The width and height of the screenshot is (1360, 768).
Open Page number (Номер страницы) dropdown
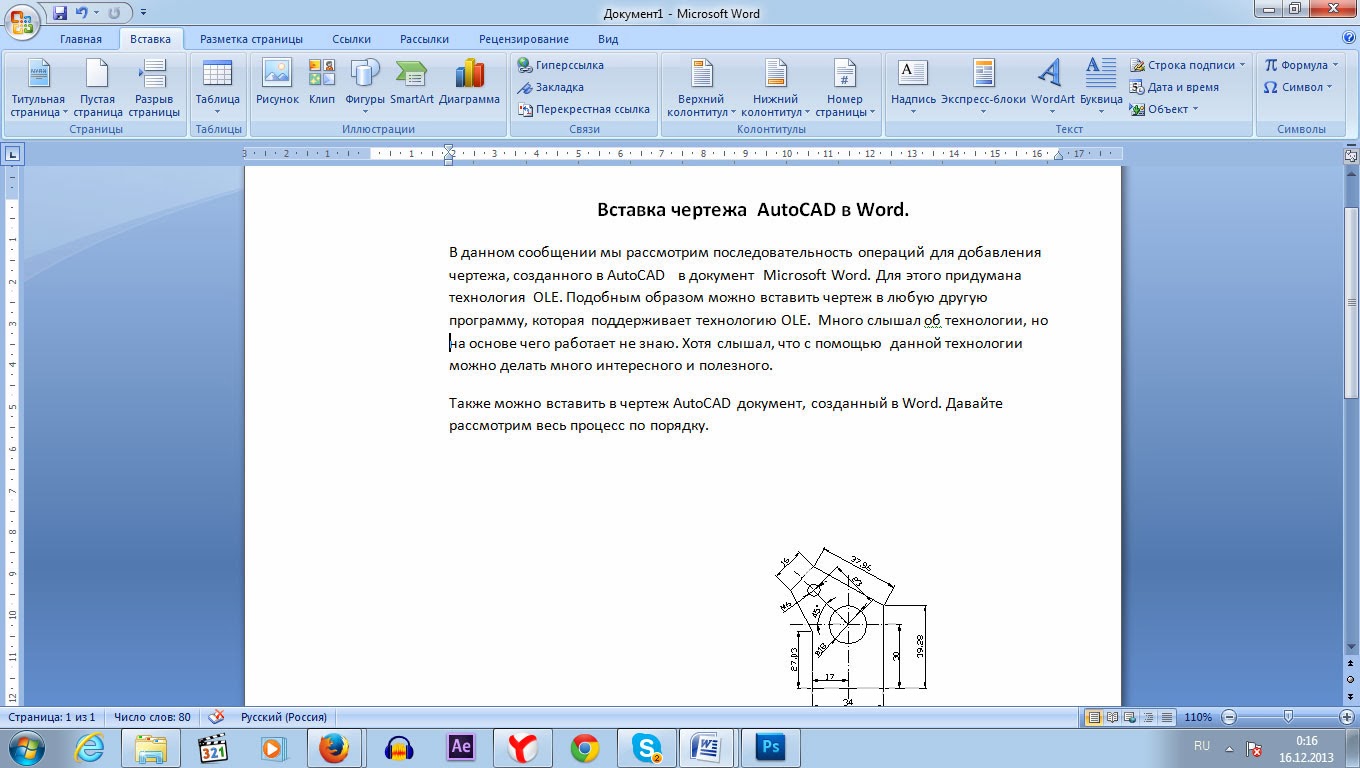[x=845, y=88]
